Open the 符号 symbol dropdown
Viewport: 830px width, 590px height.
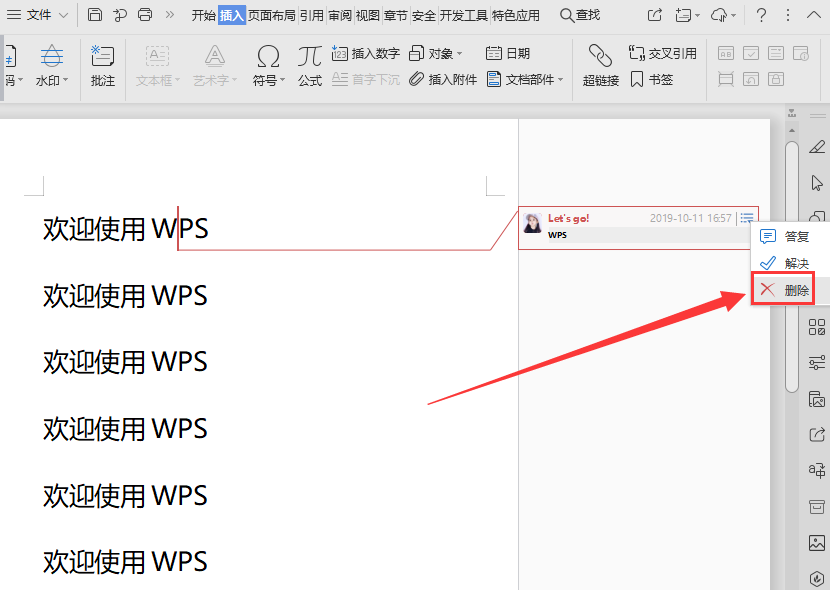point(268,66)
